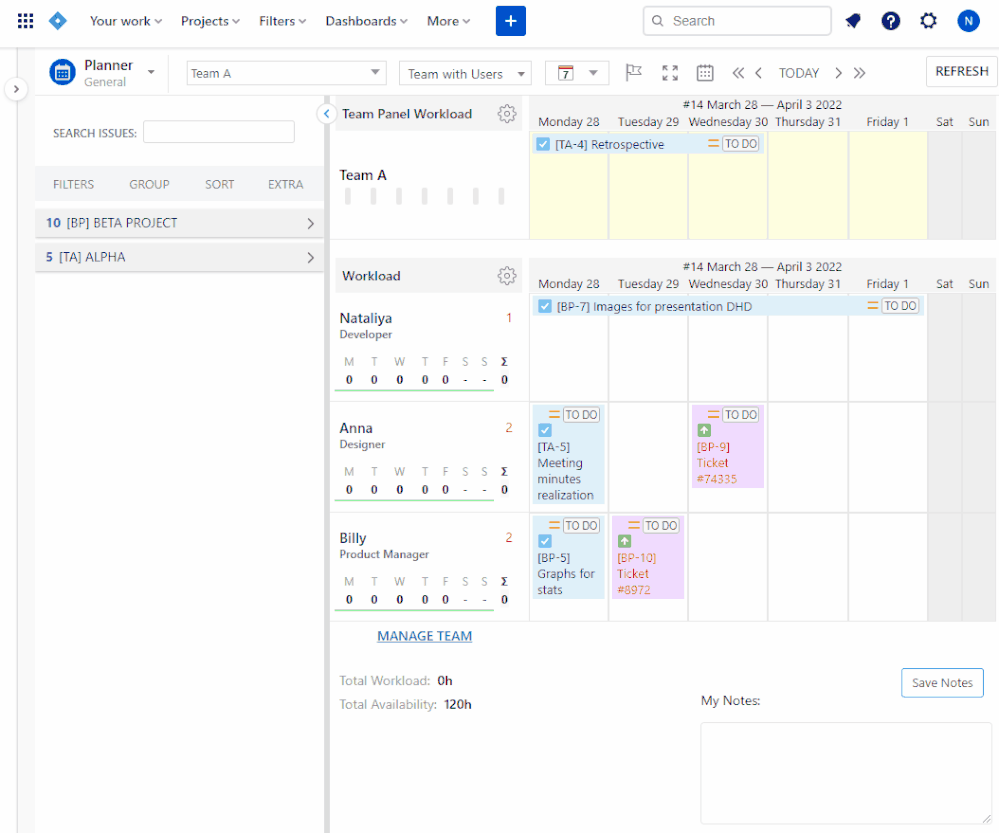The width and height of the screenshot is (999, 833).
Task: Click the TO DO status on BP-10
Action: (661, 525)
